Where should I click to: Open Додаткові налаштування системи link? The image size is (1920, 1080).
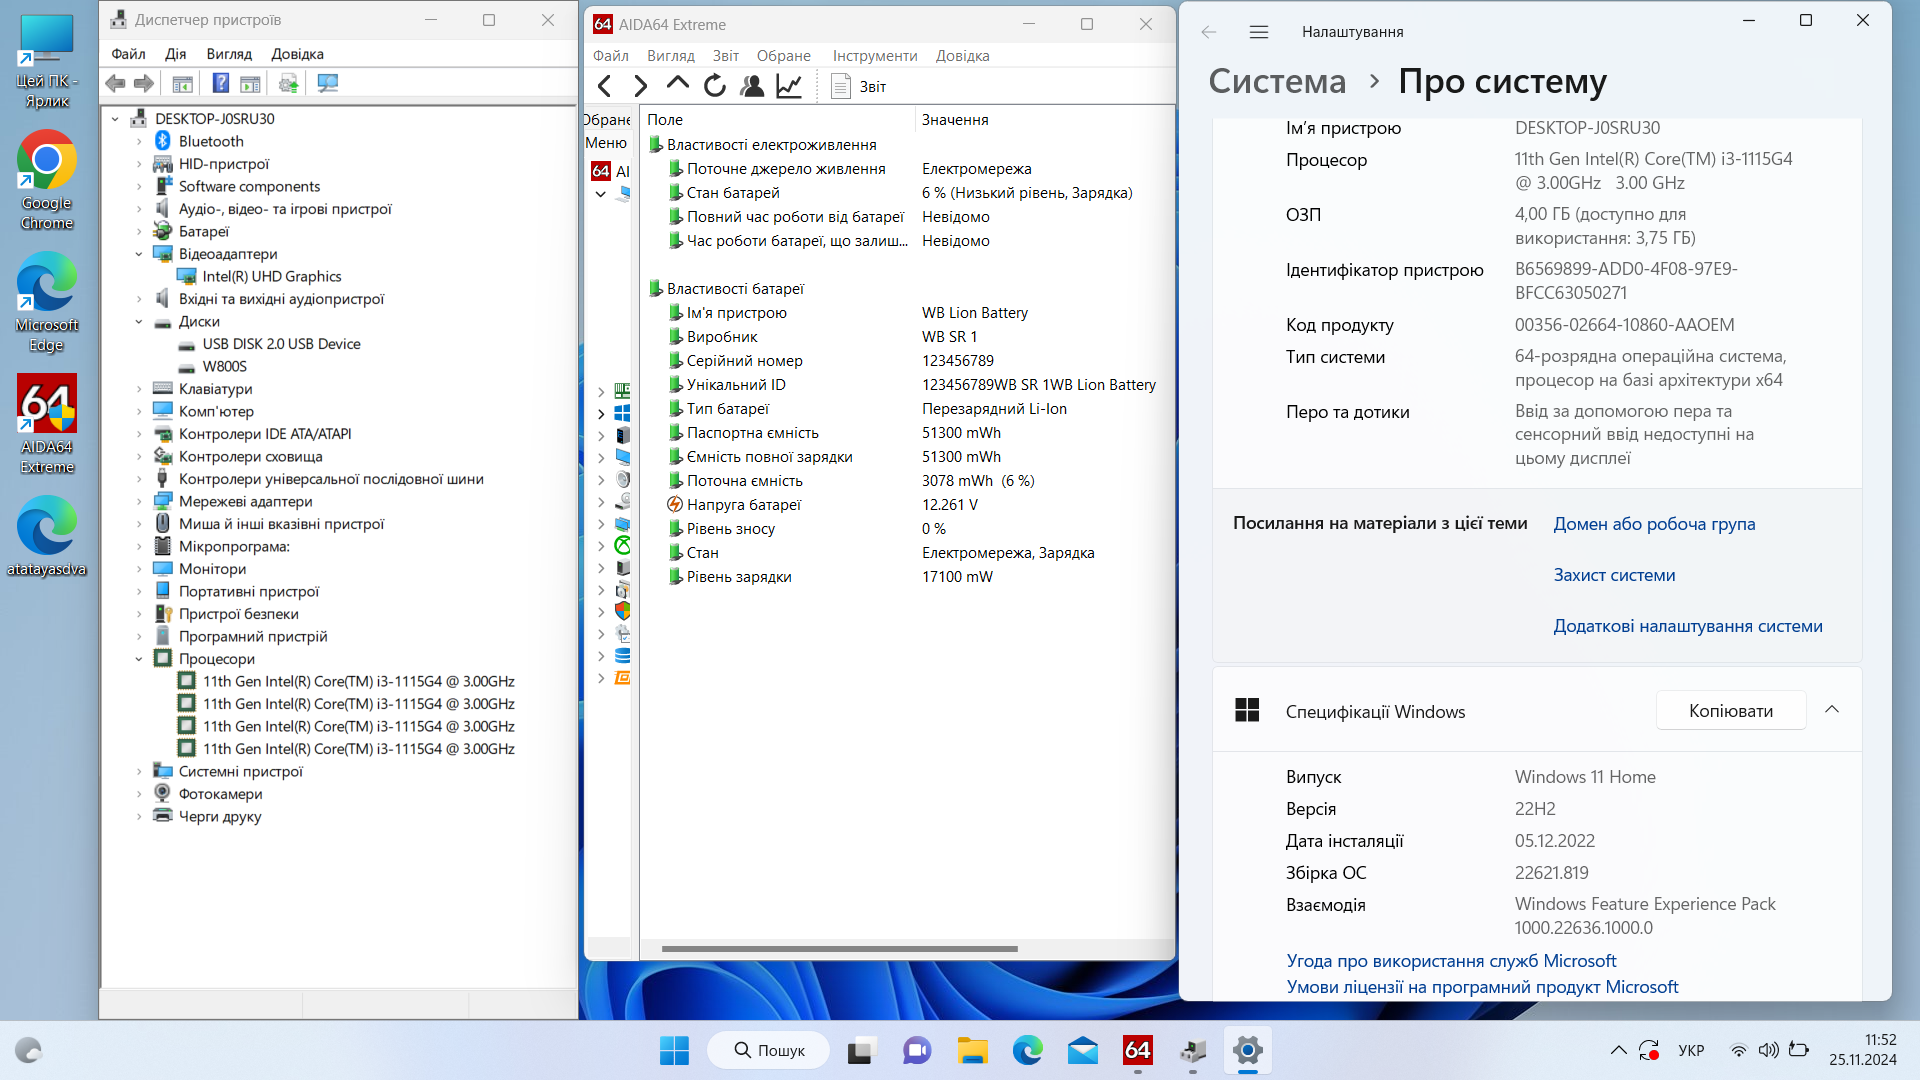(x=1688, y=626)
